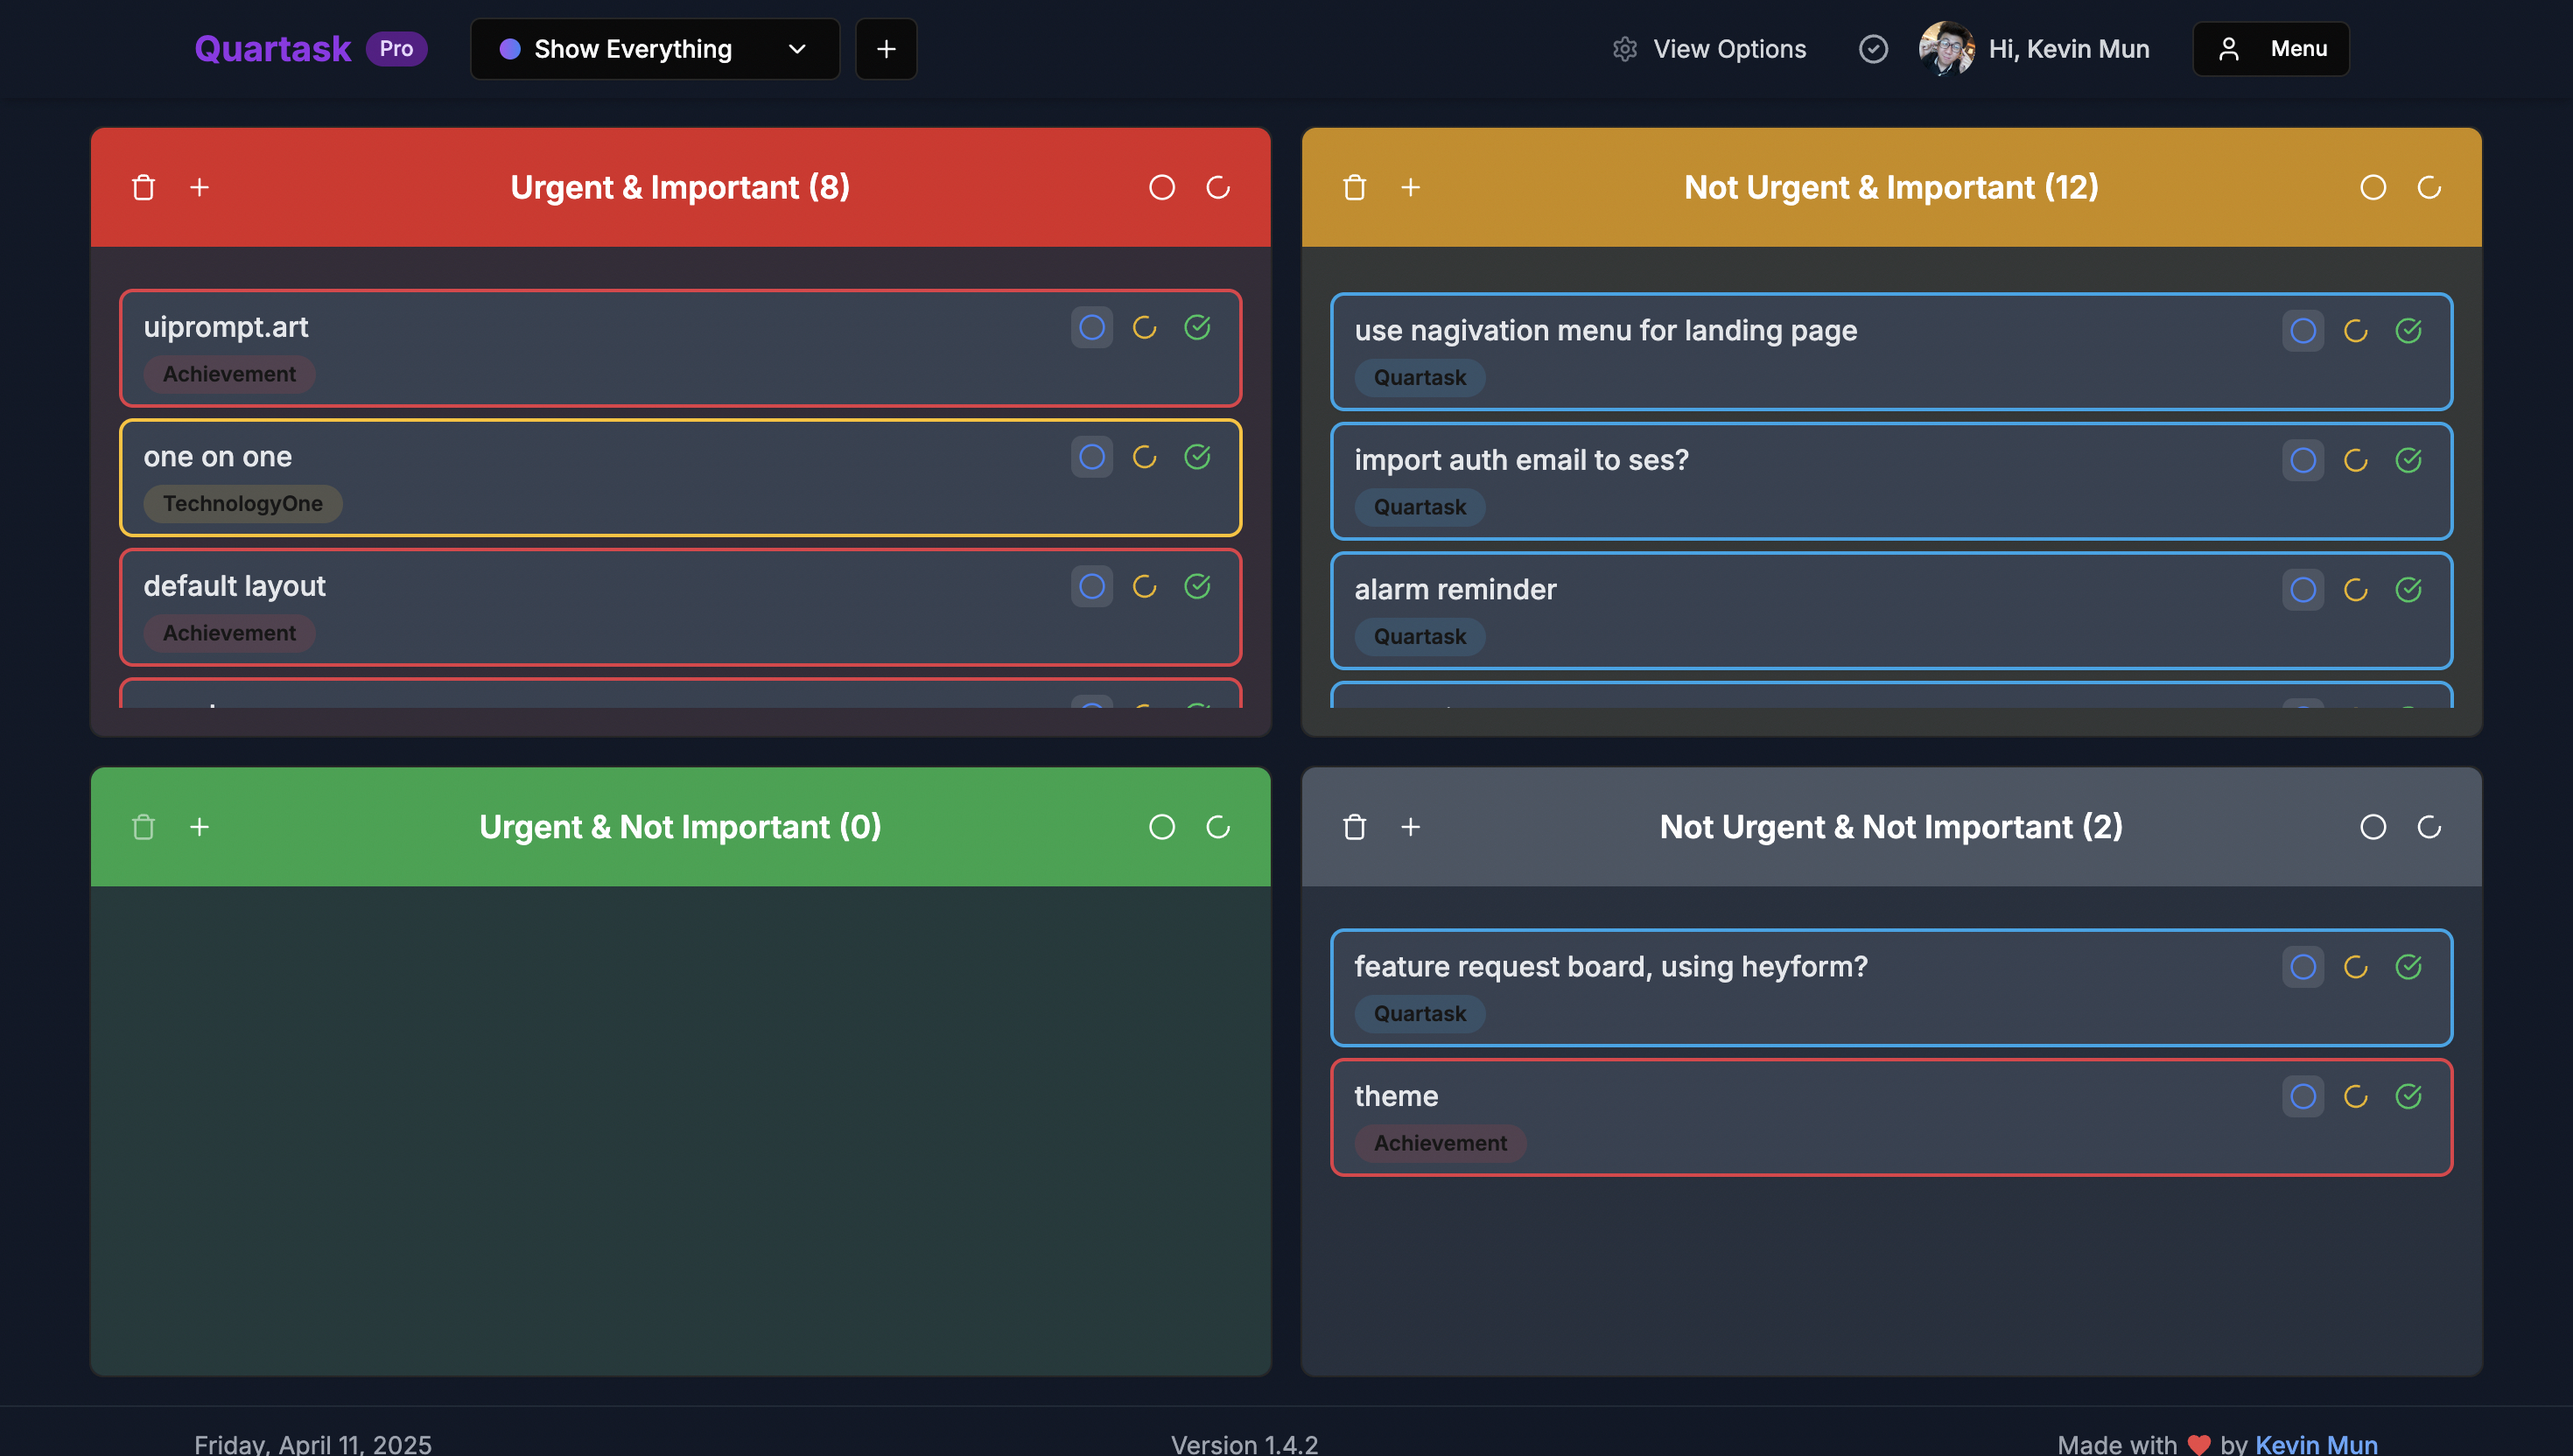Click the Quartask Pro logo
Screen dimensions: 2573x1456
pyautogui.click(x=273, y=48)
